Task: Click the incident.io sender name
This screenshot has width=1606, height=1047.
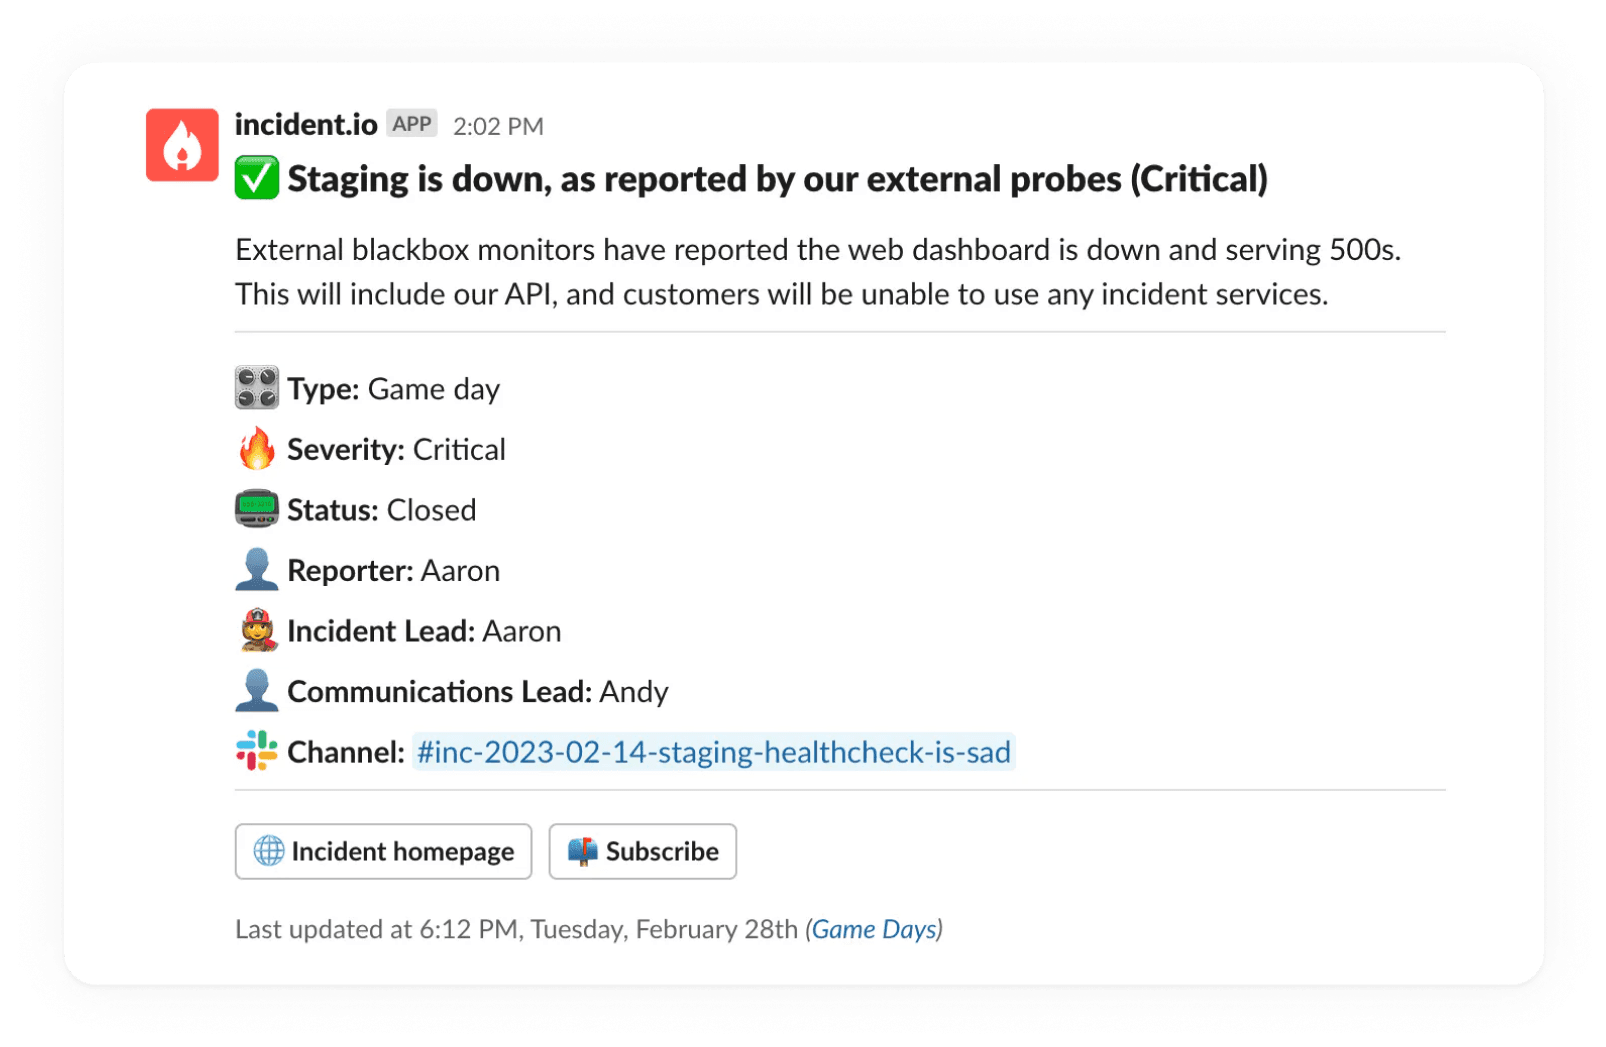Action: tap(306, 124)
